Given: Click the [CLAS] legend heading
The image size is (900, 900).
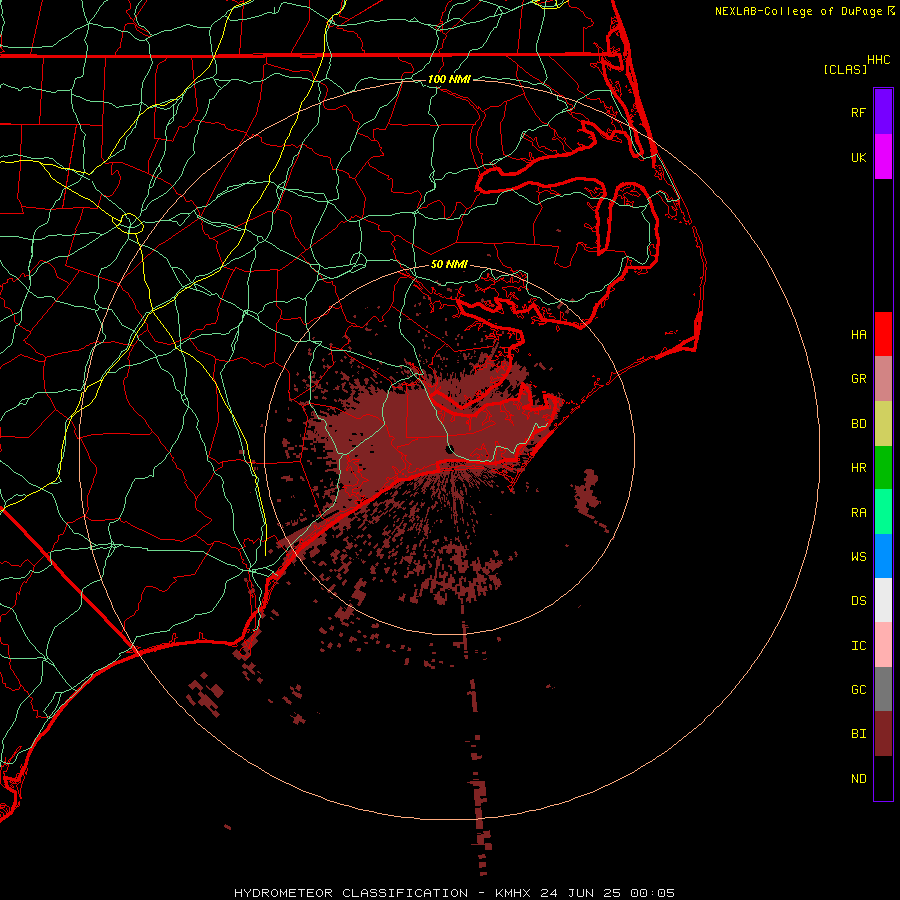Looking at the screenshot, I should [845, 69].
